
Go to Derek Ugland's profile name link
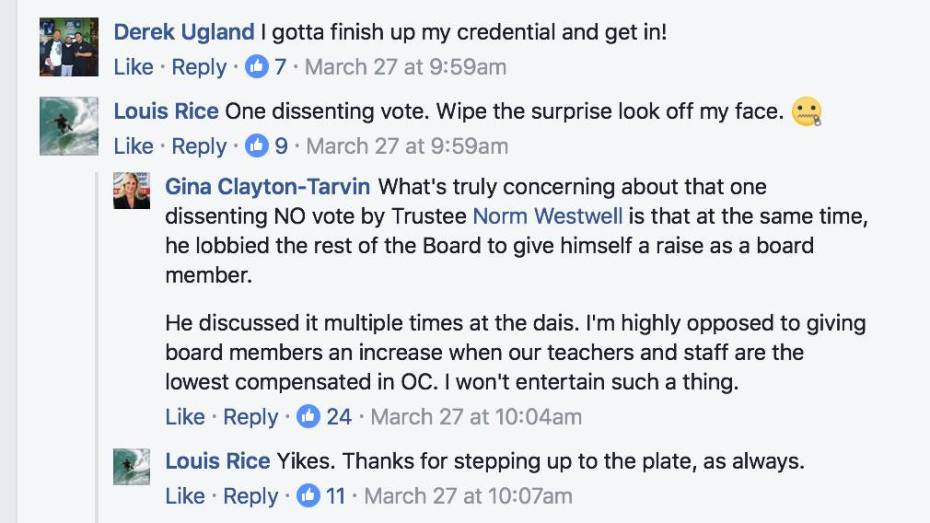(184, 32)
